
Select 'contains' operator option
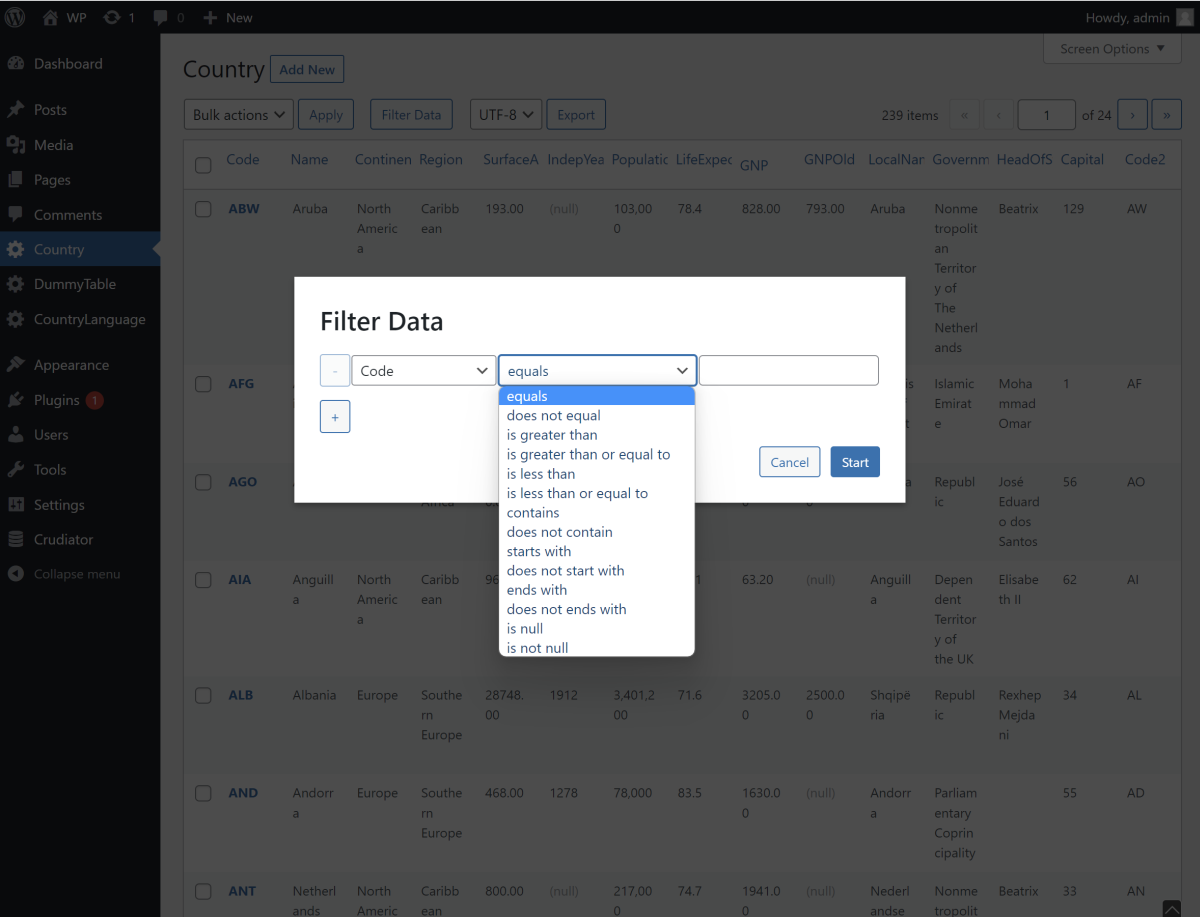[597, 512]
